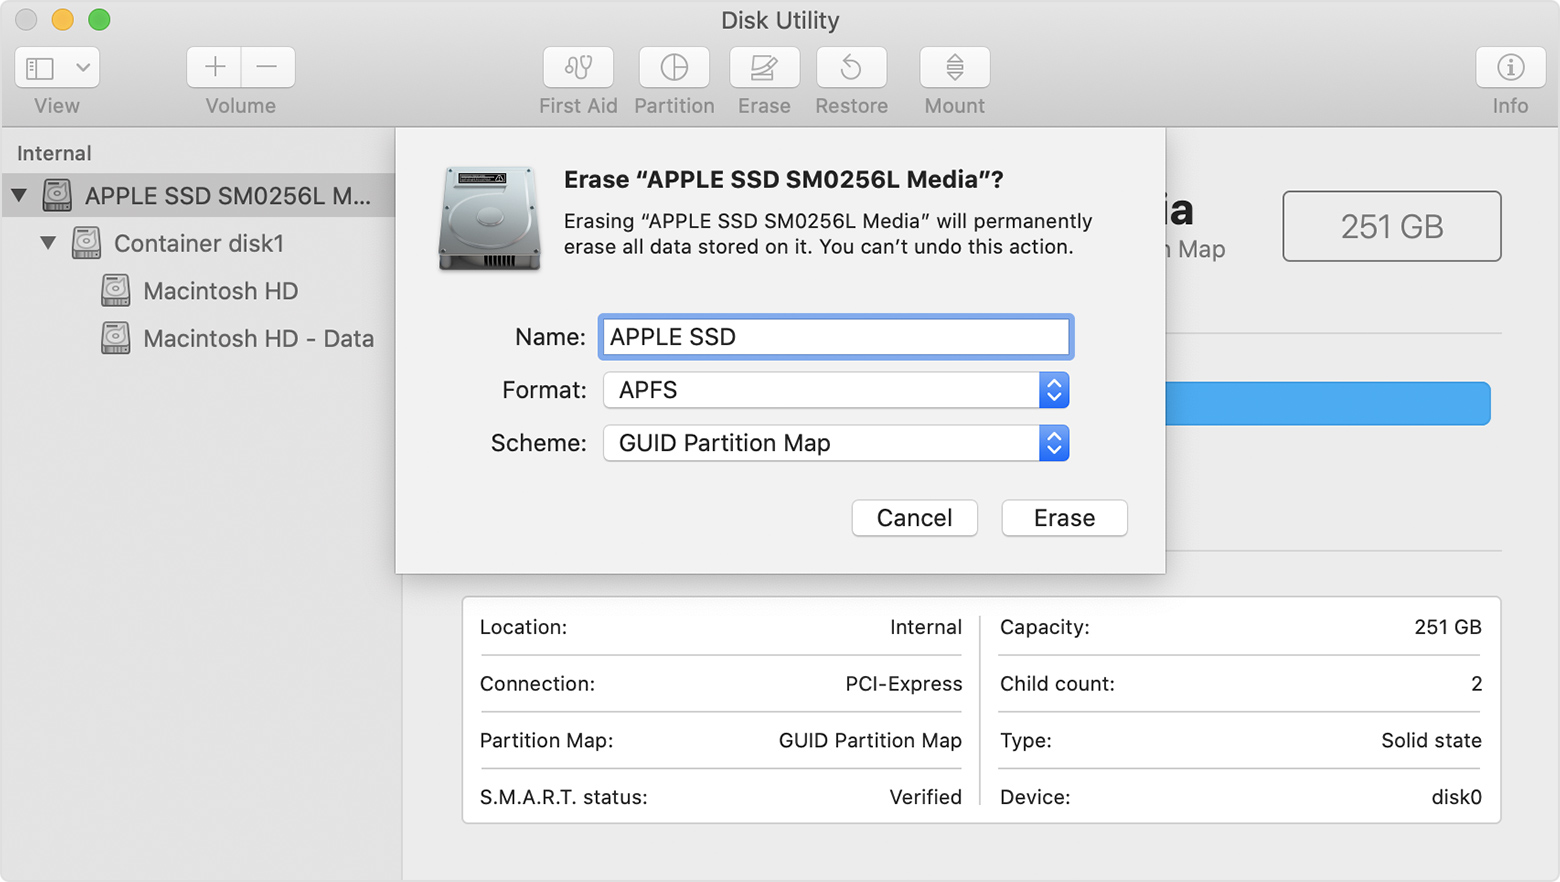Click inside the Name text field
This screenshot has width=1560, height=882.
[x=835, y=337]
